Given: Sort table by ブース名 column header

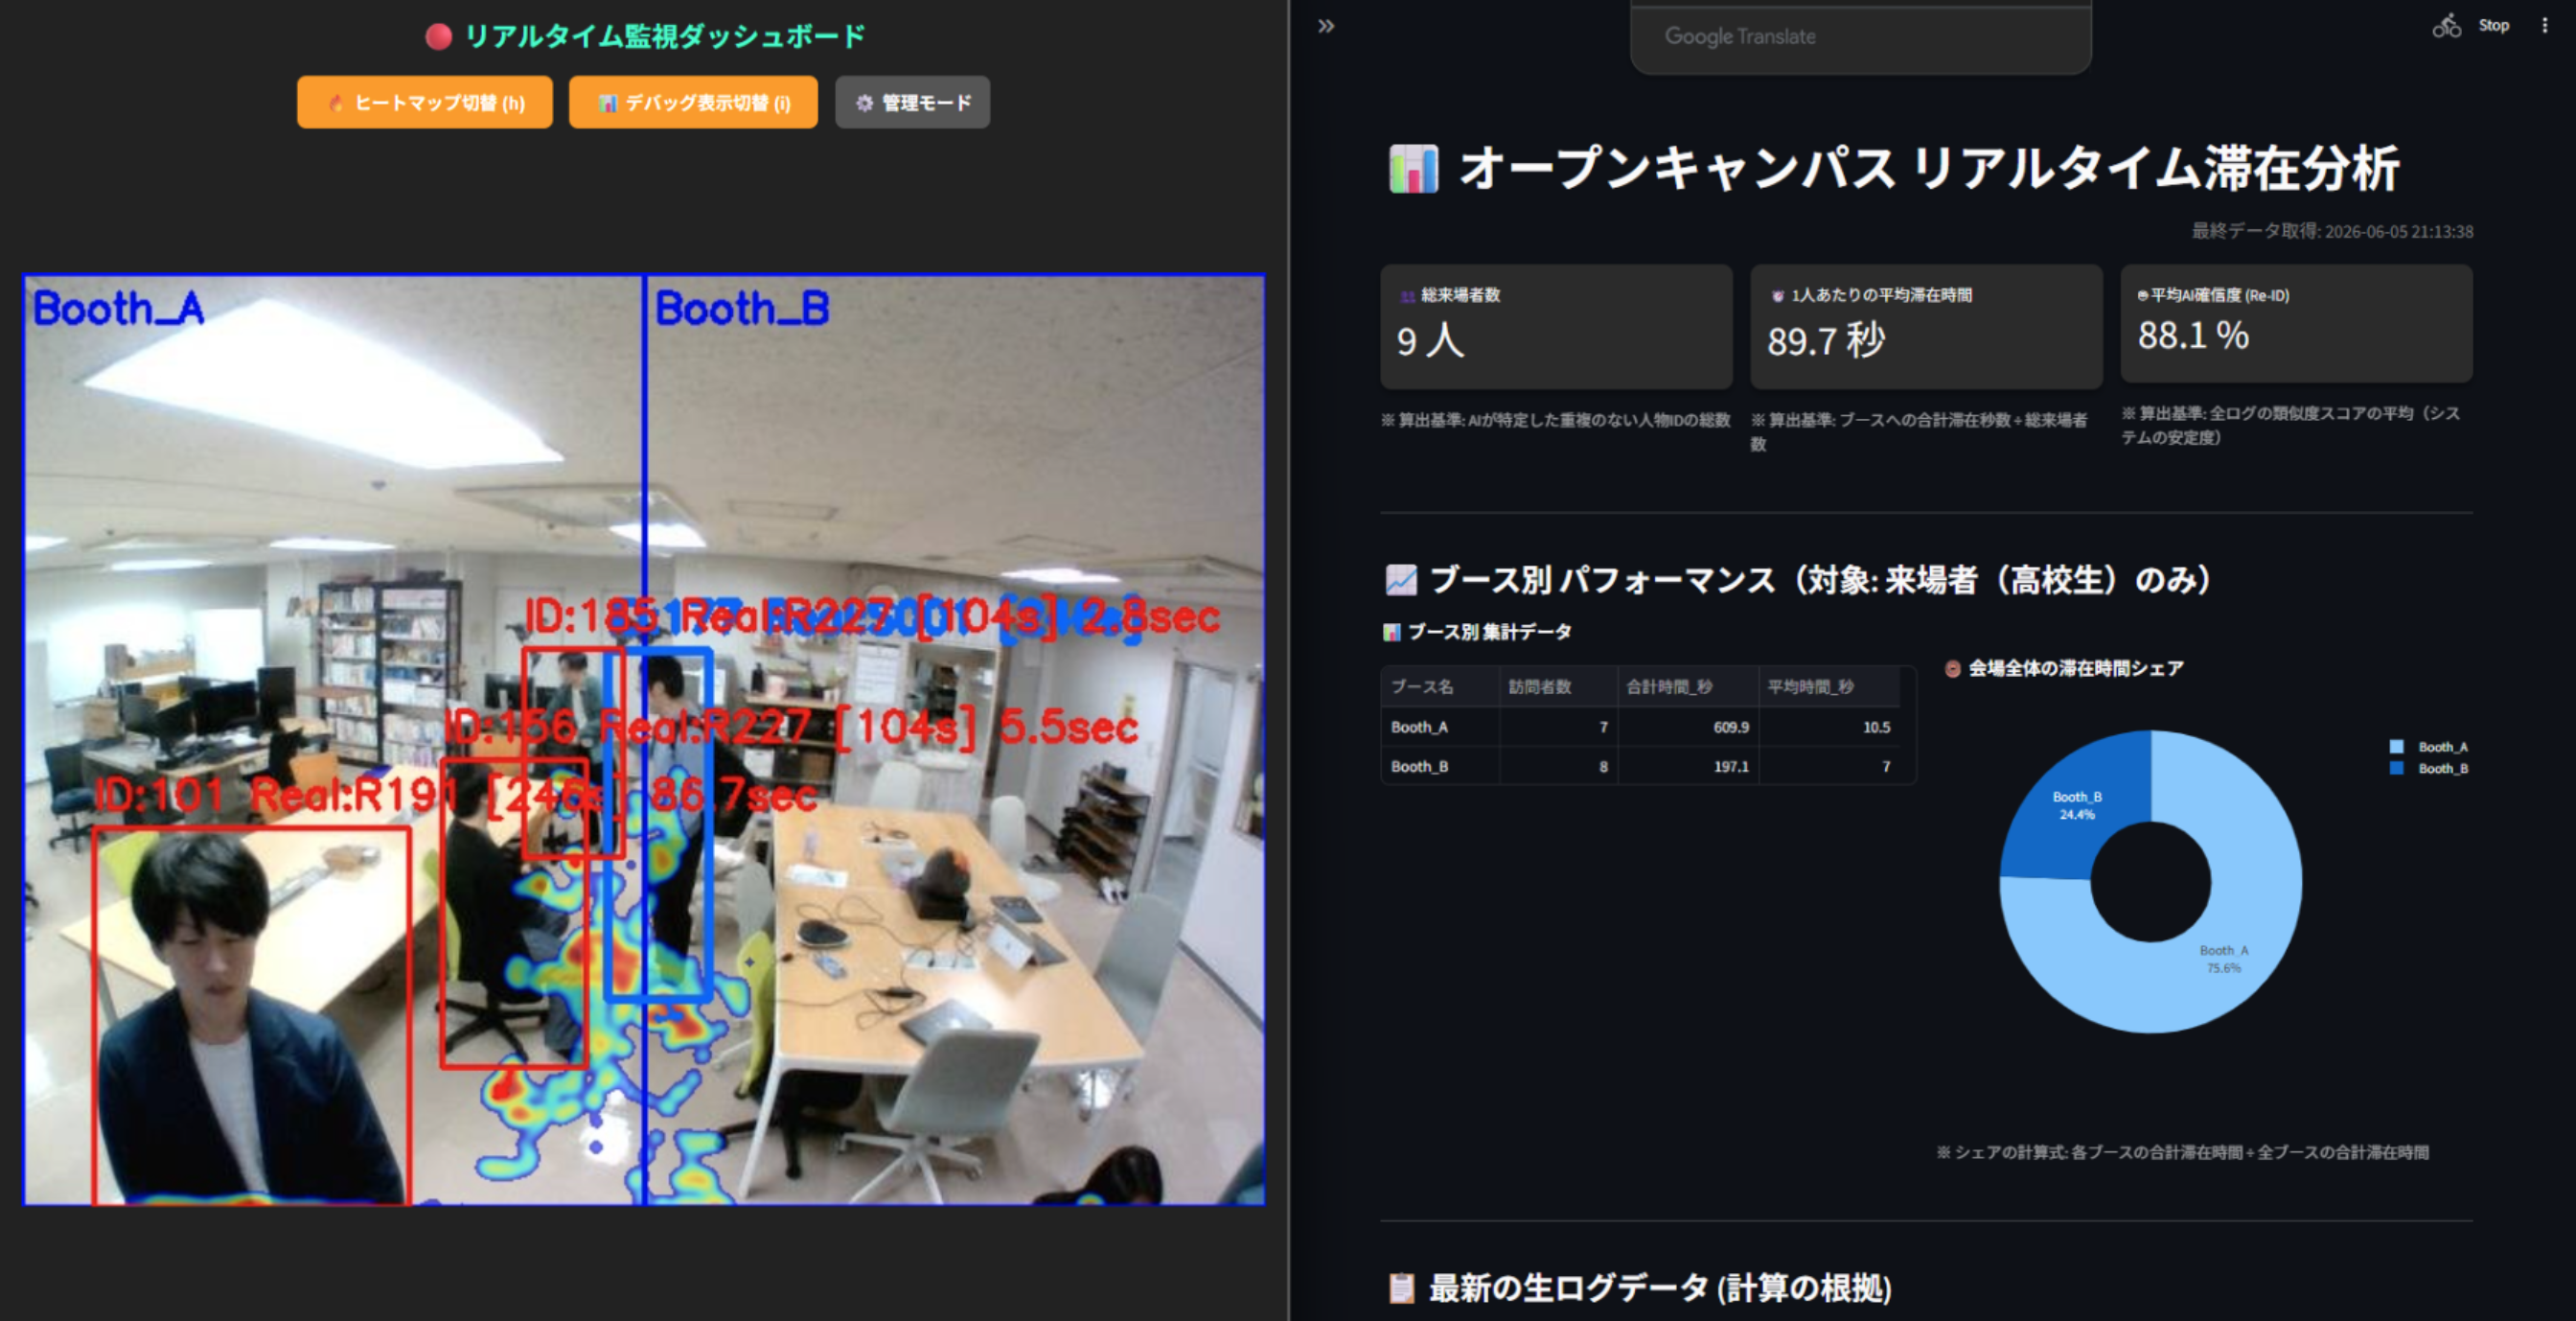Looking at the screenshot, I should [x=1440, y=686].
